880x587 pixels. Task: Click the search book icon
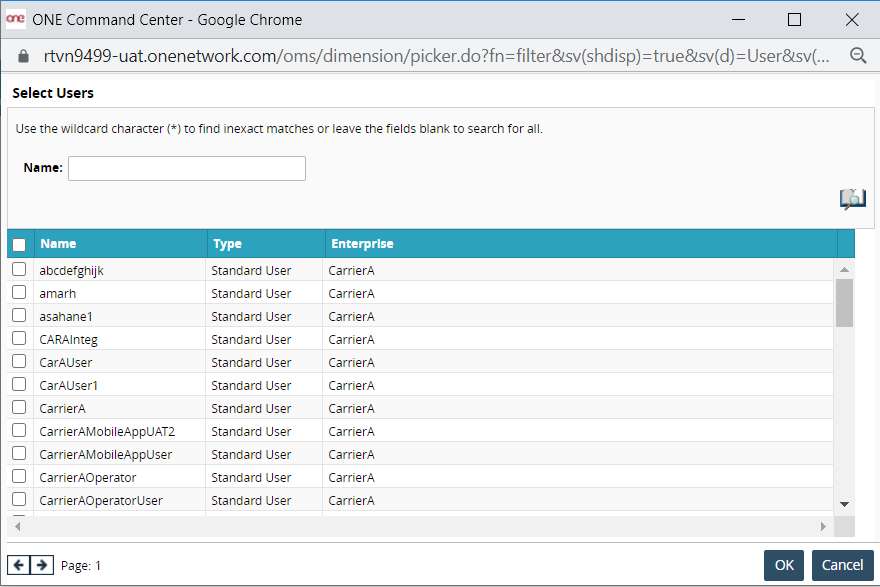tap(852, 199)
